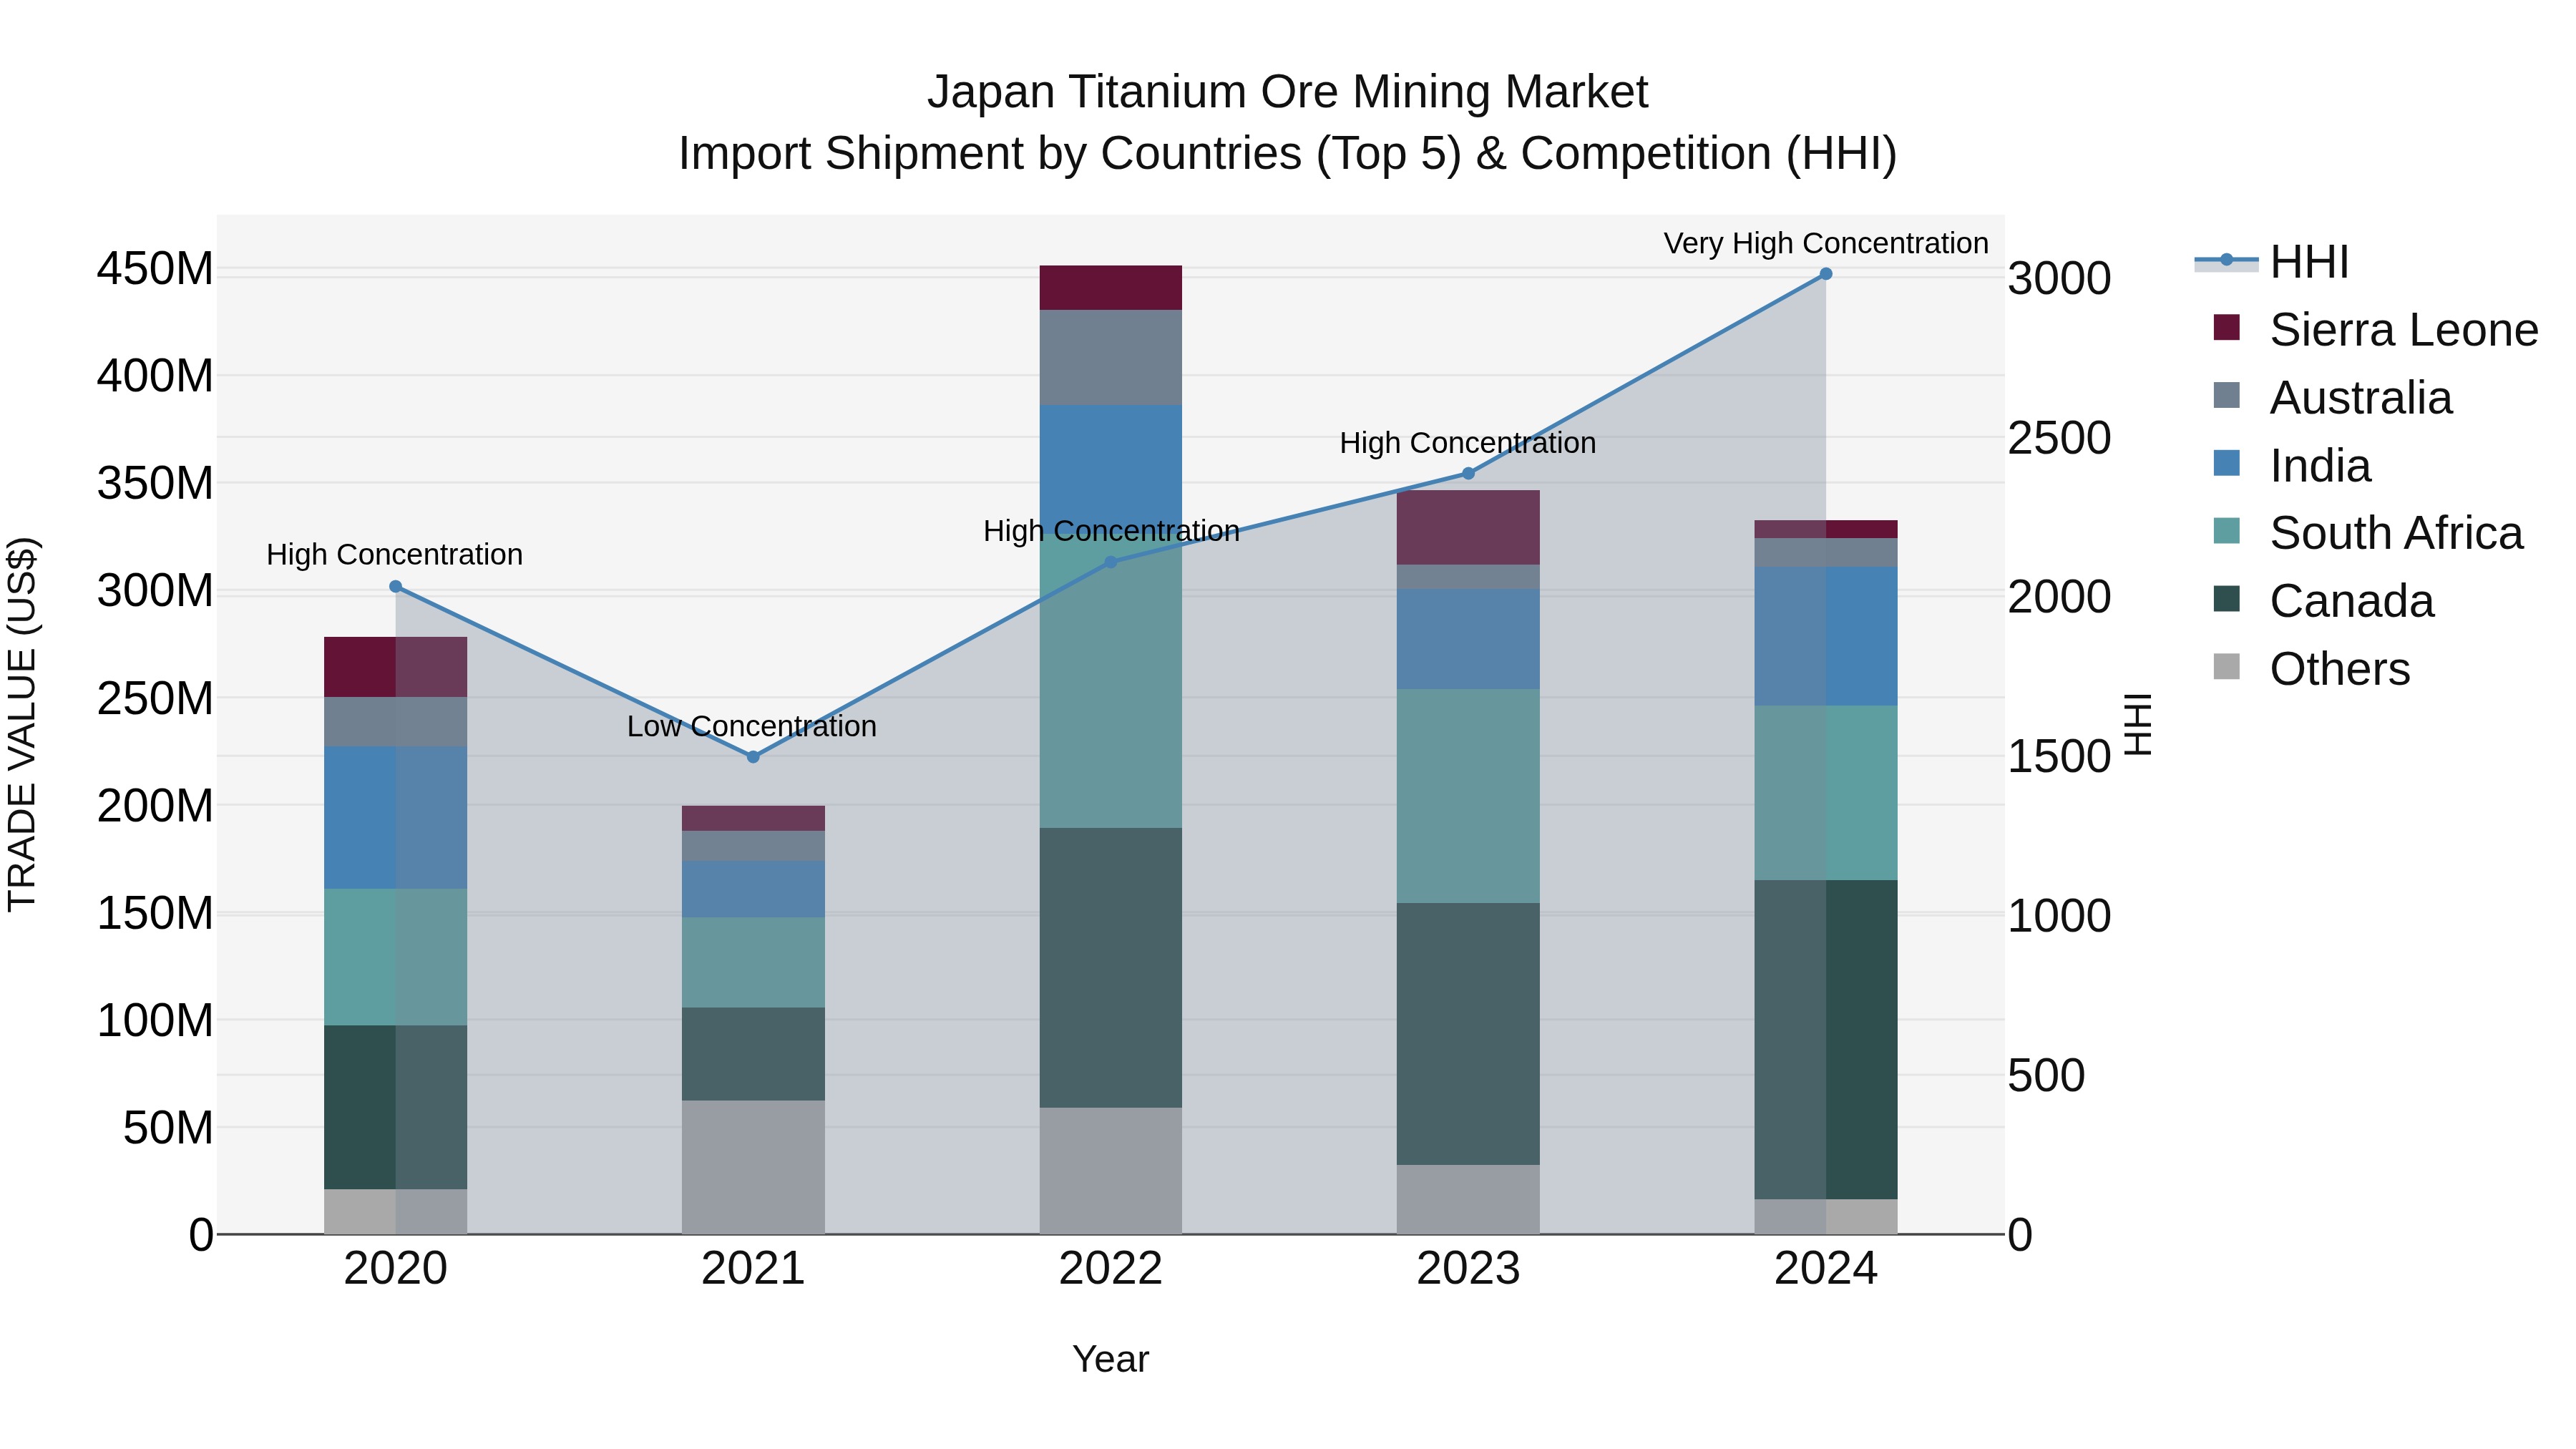Select the Canada segment of 2023 bar
This screenshot has height=1449, width=2576.
pyautogui.click(x=1468, y=1033)
